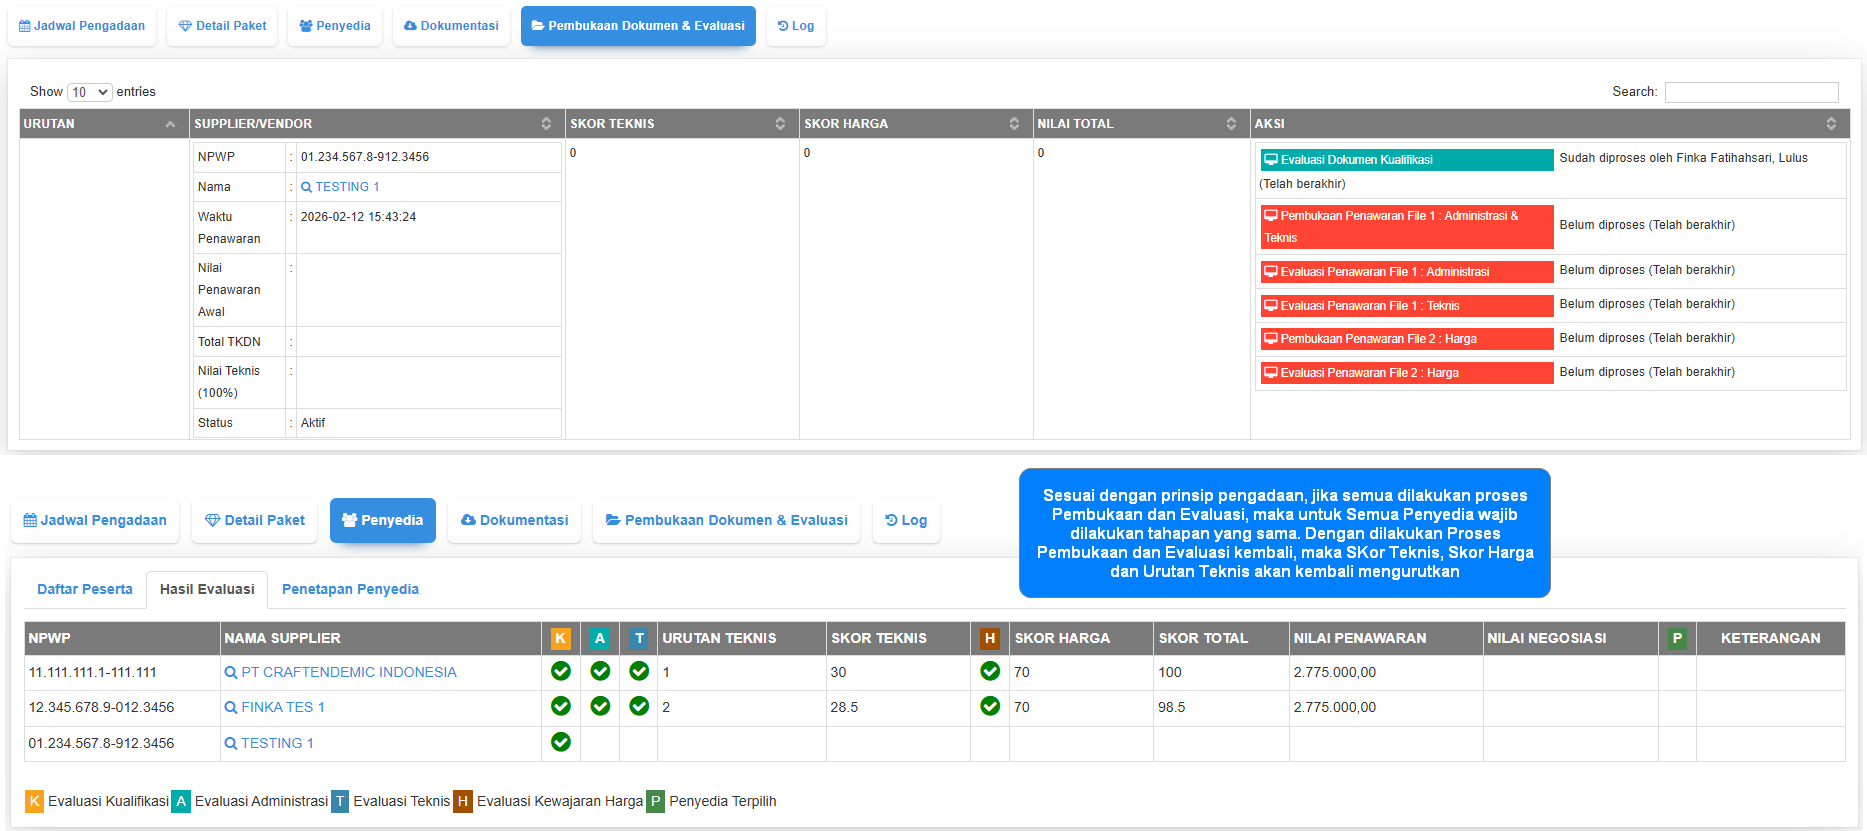Click the brown H column header icon
The height and width of the screenshot is (831, 1867).
coord(989,638)
